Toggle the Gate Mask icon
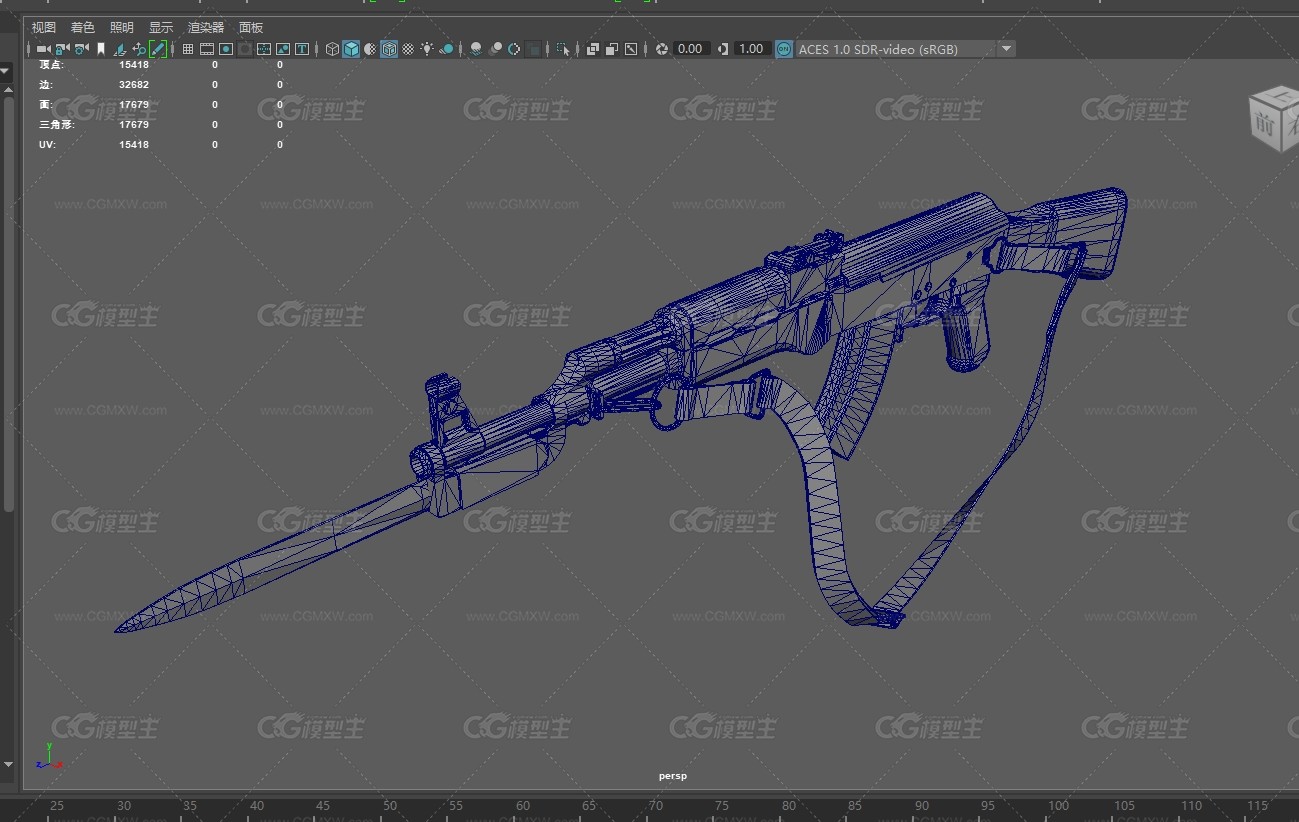The image size is (1299, 822). 244,48
